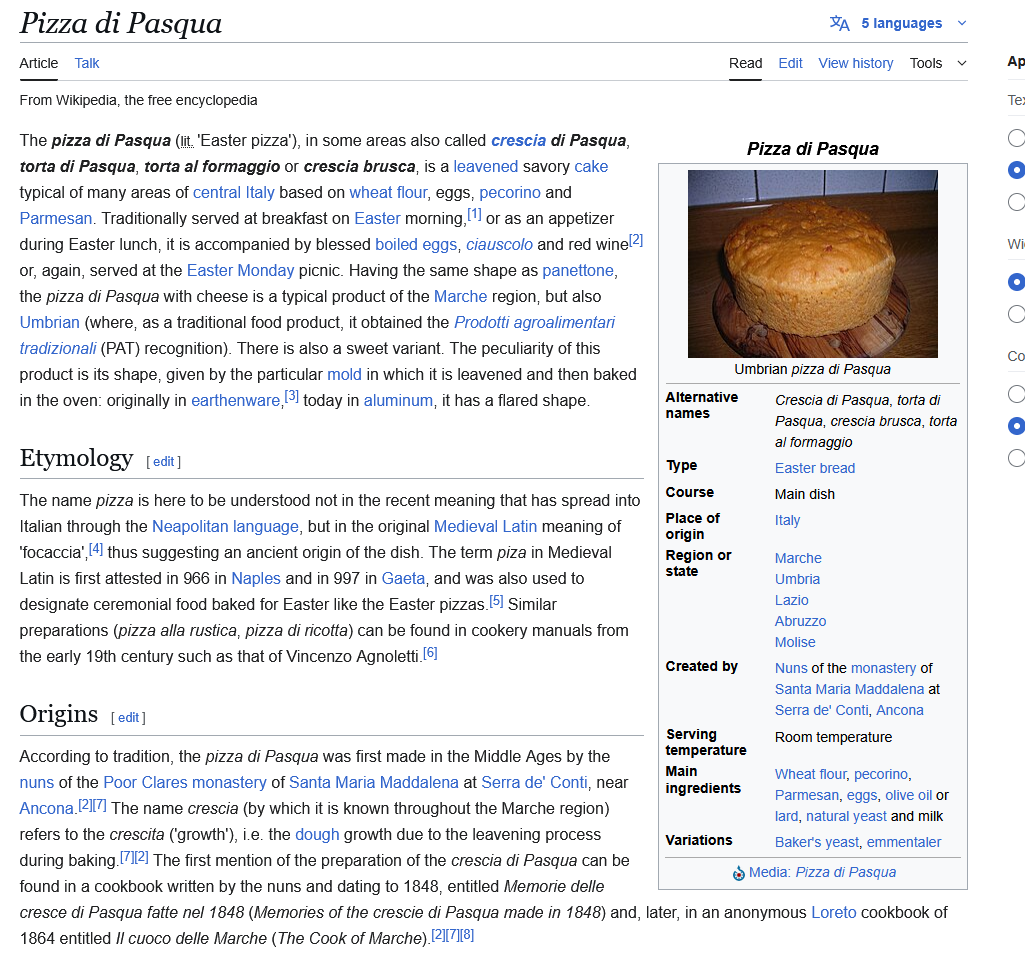This screenshot has width=1025, height=976.
Task: Open Media: Pizza di Pasqua link
Action: (x=822, y=872)
